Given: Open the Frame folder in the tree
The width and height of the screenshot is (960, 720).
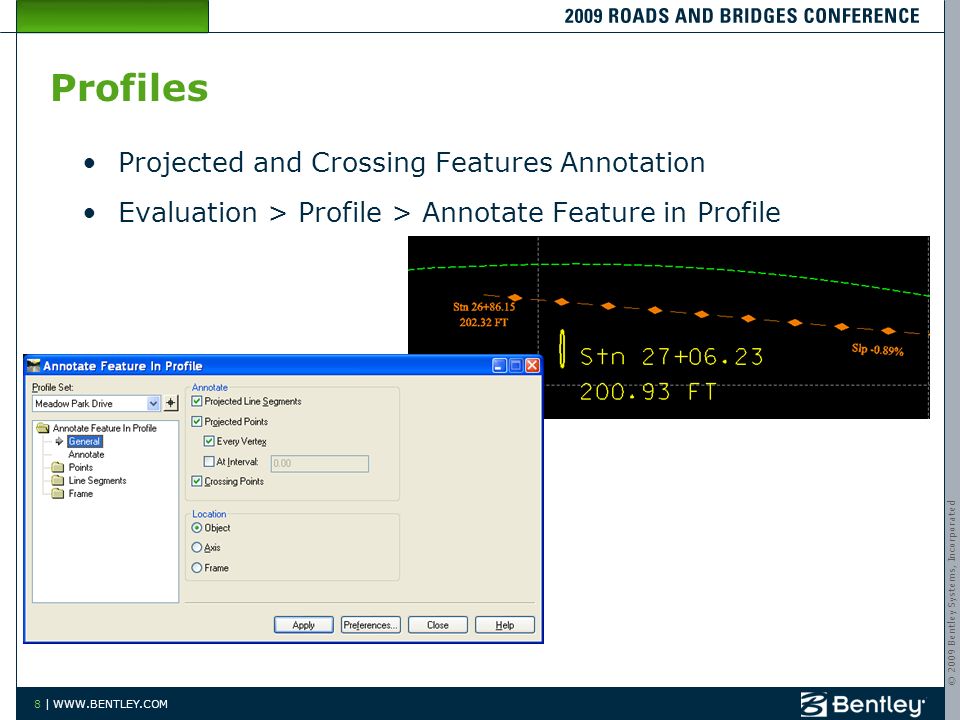Looking at the screenshot, I should (x=81, y=493).
